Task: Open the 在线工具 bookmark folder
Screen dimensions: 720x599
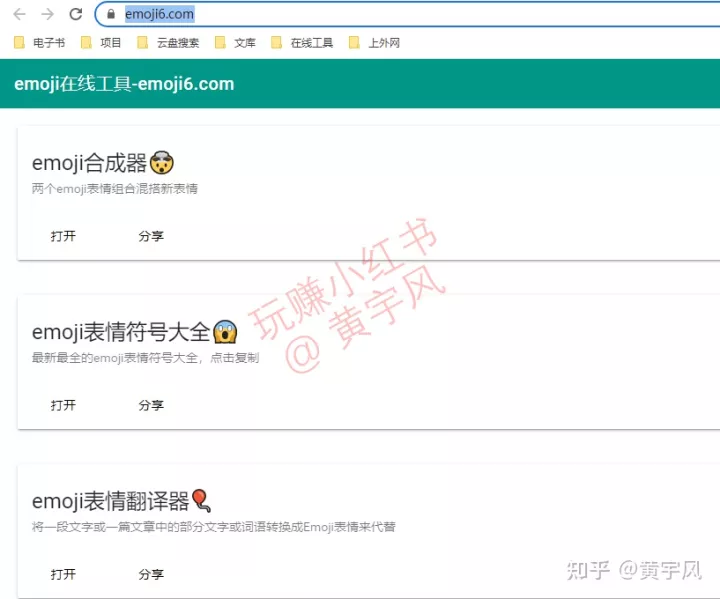Action: pos(302,43)
